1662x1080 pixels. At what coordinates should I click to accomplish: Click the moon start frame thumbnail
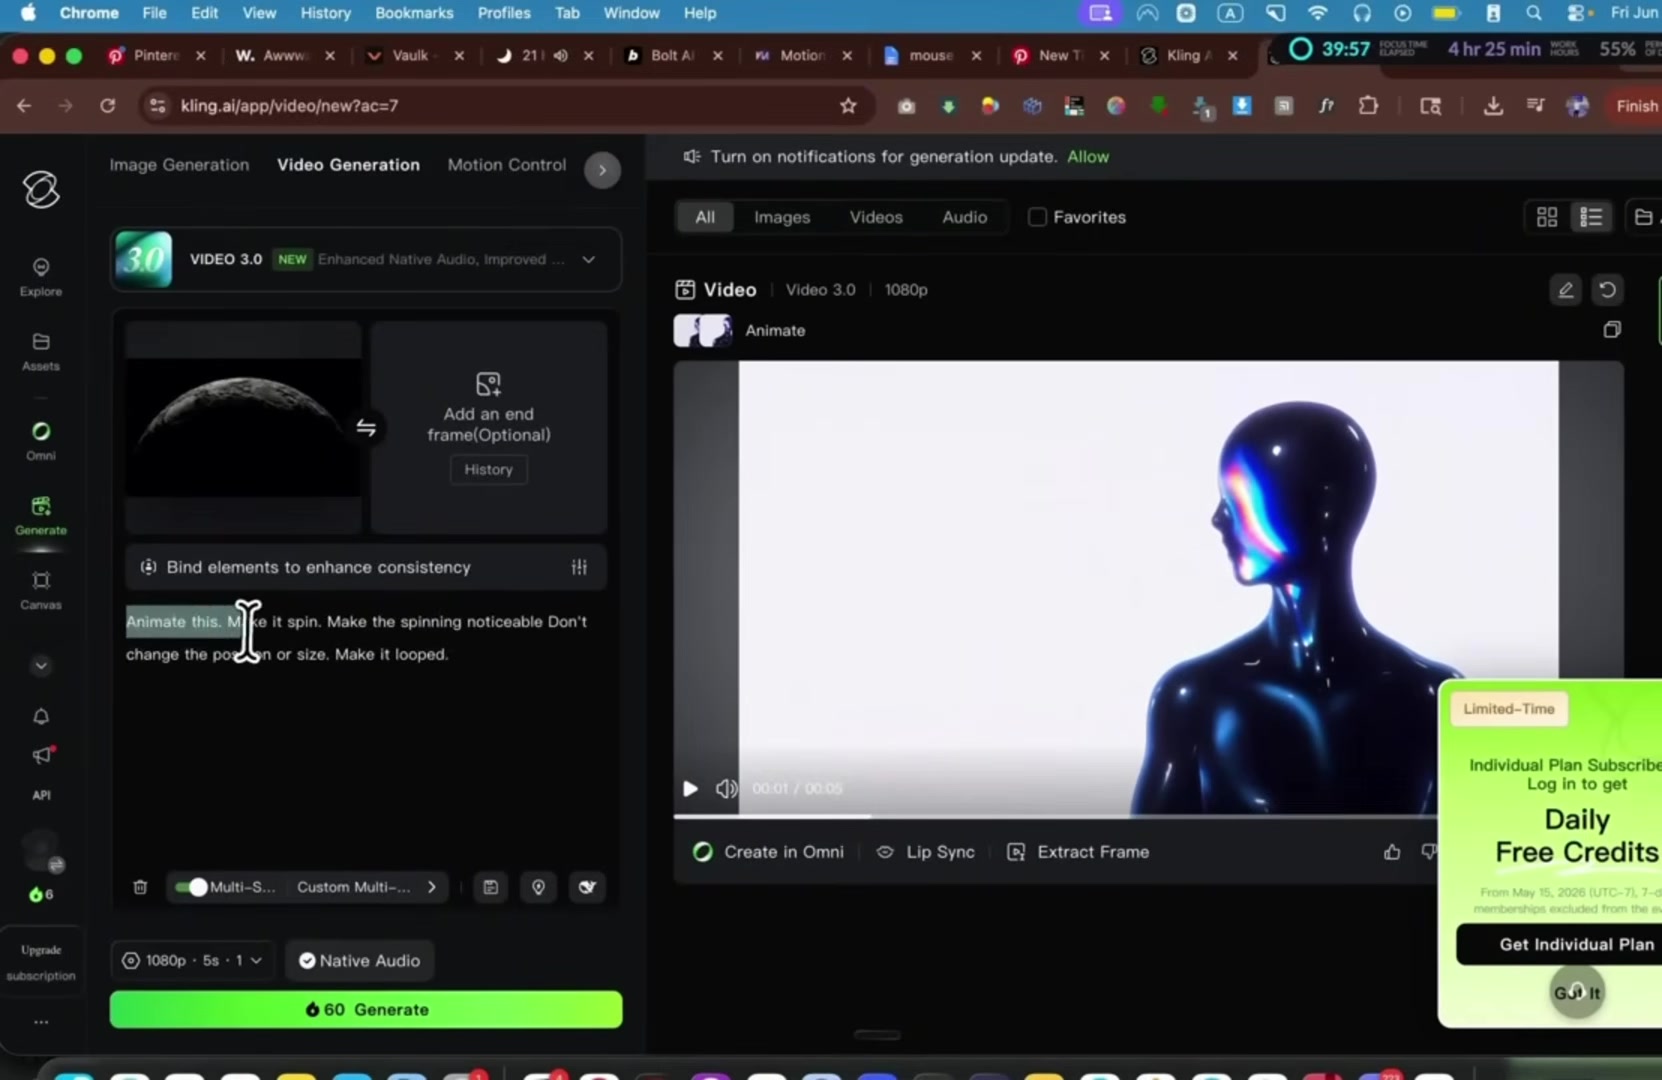243,428
